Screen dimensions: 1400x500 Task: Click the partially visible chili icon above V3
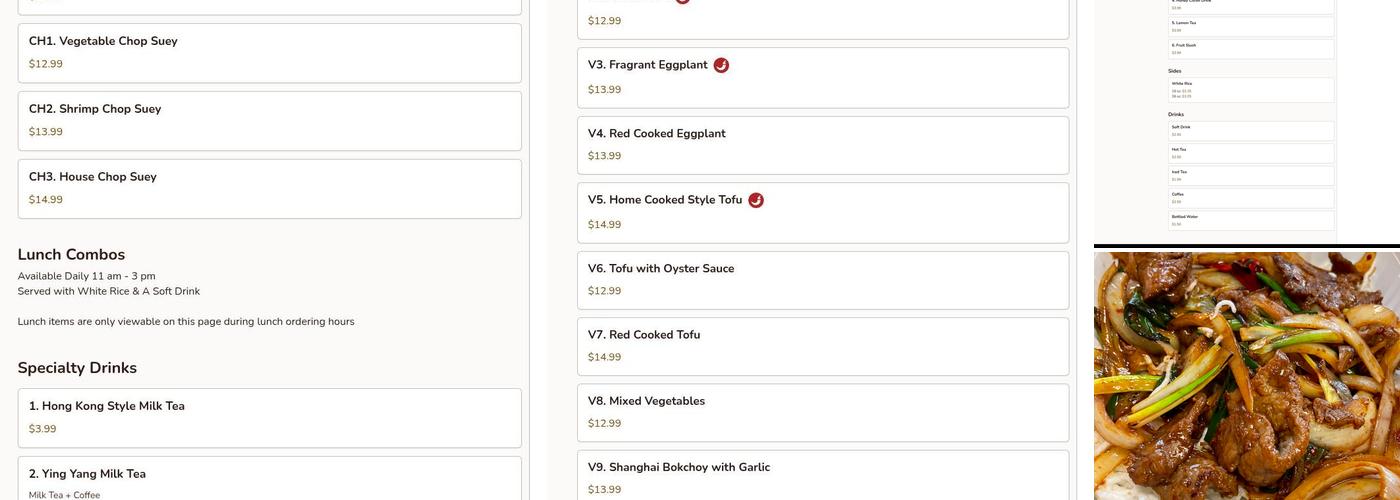point(682,2)
